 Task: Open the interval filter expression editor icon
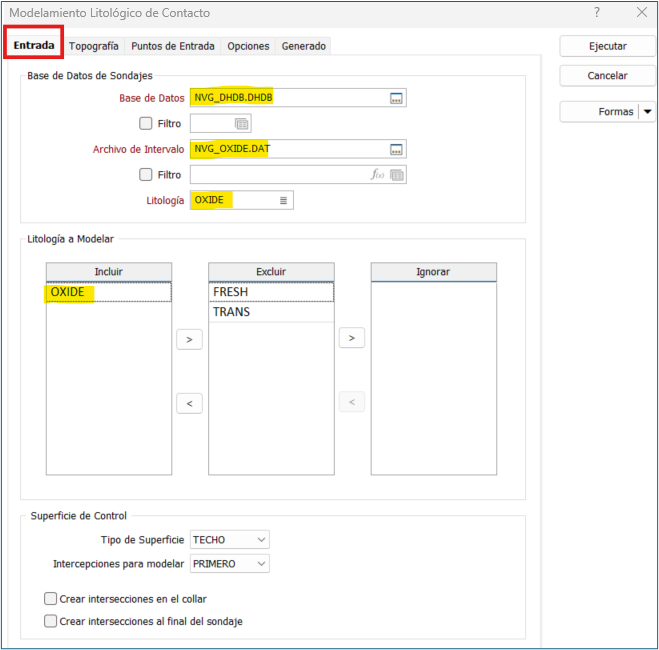[x=378, y=175]
